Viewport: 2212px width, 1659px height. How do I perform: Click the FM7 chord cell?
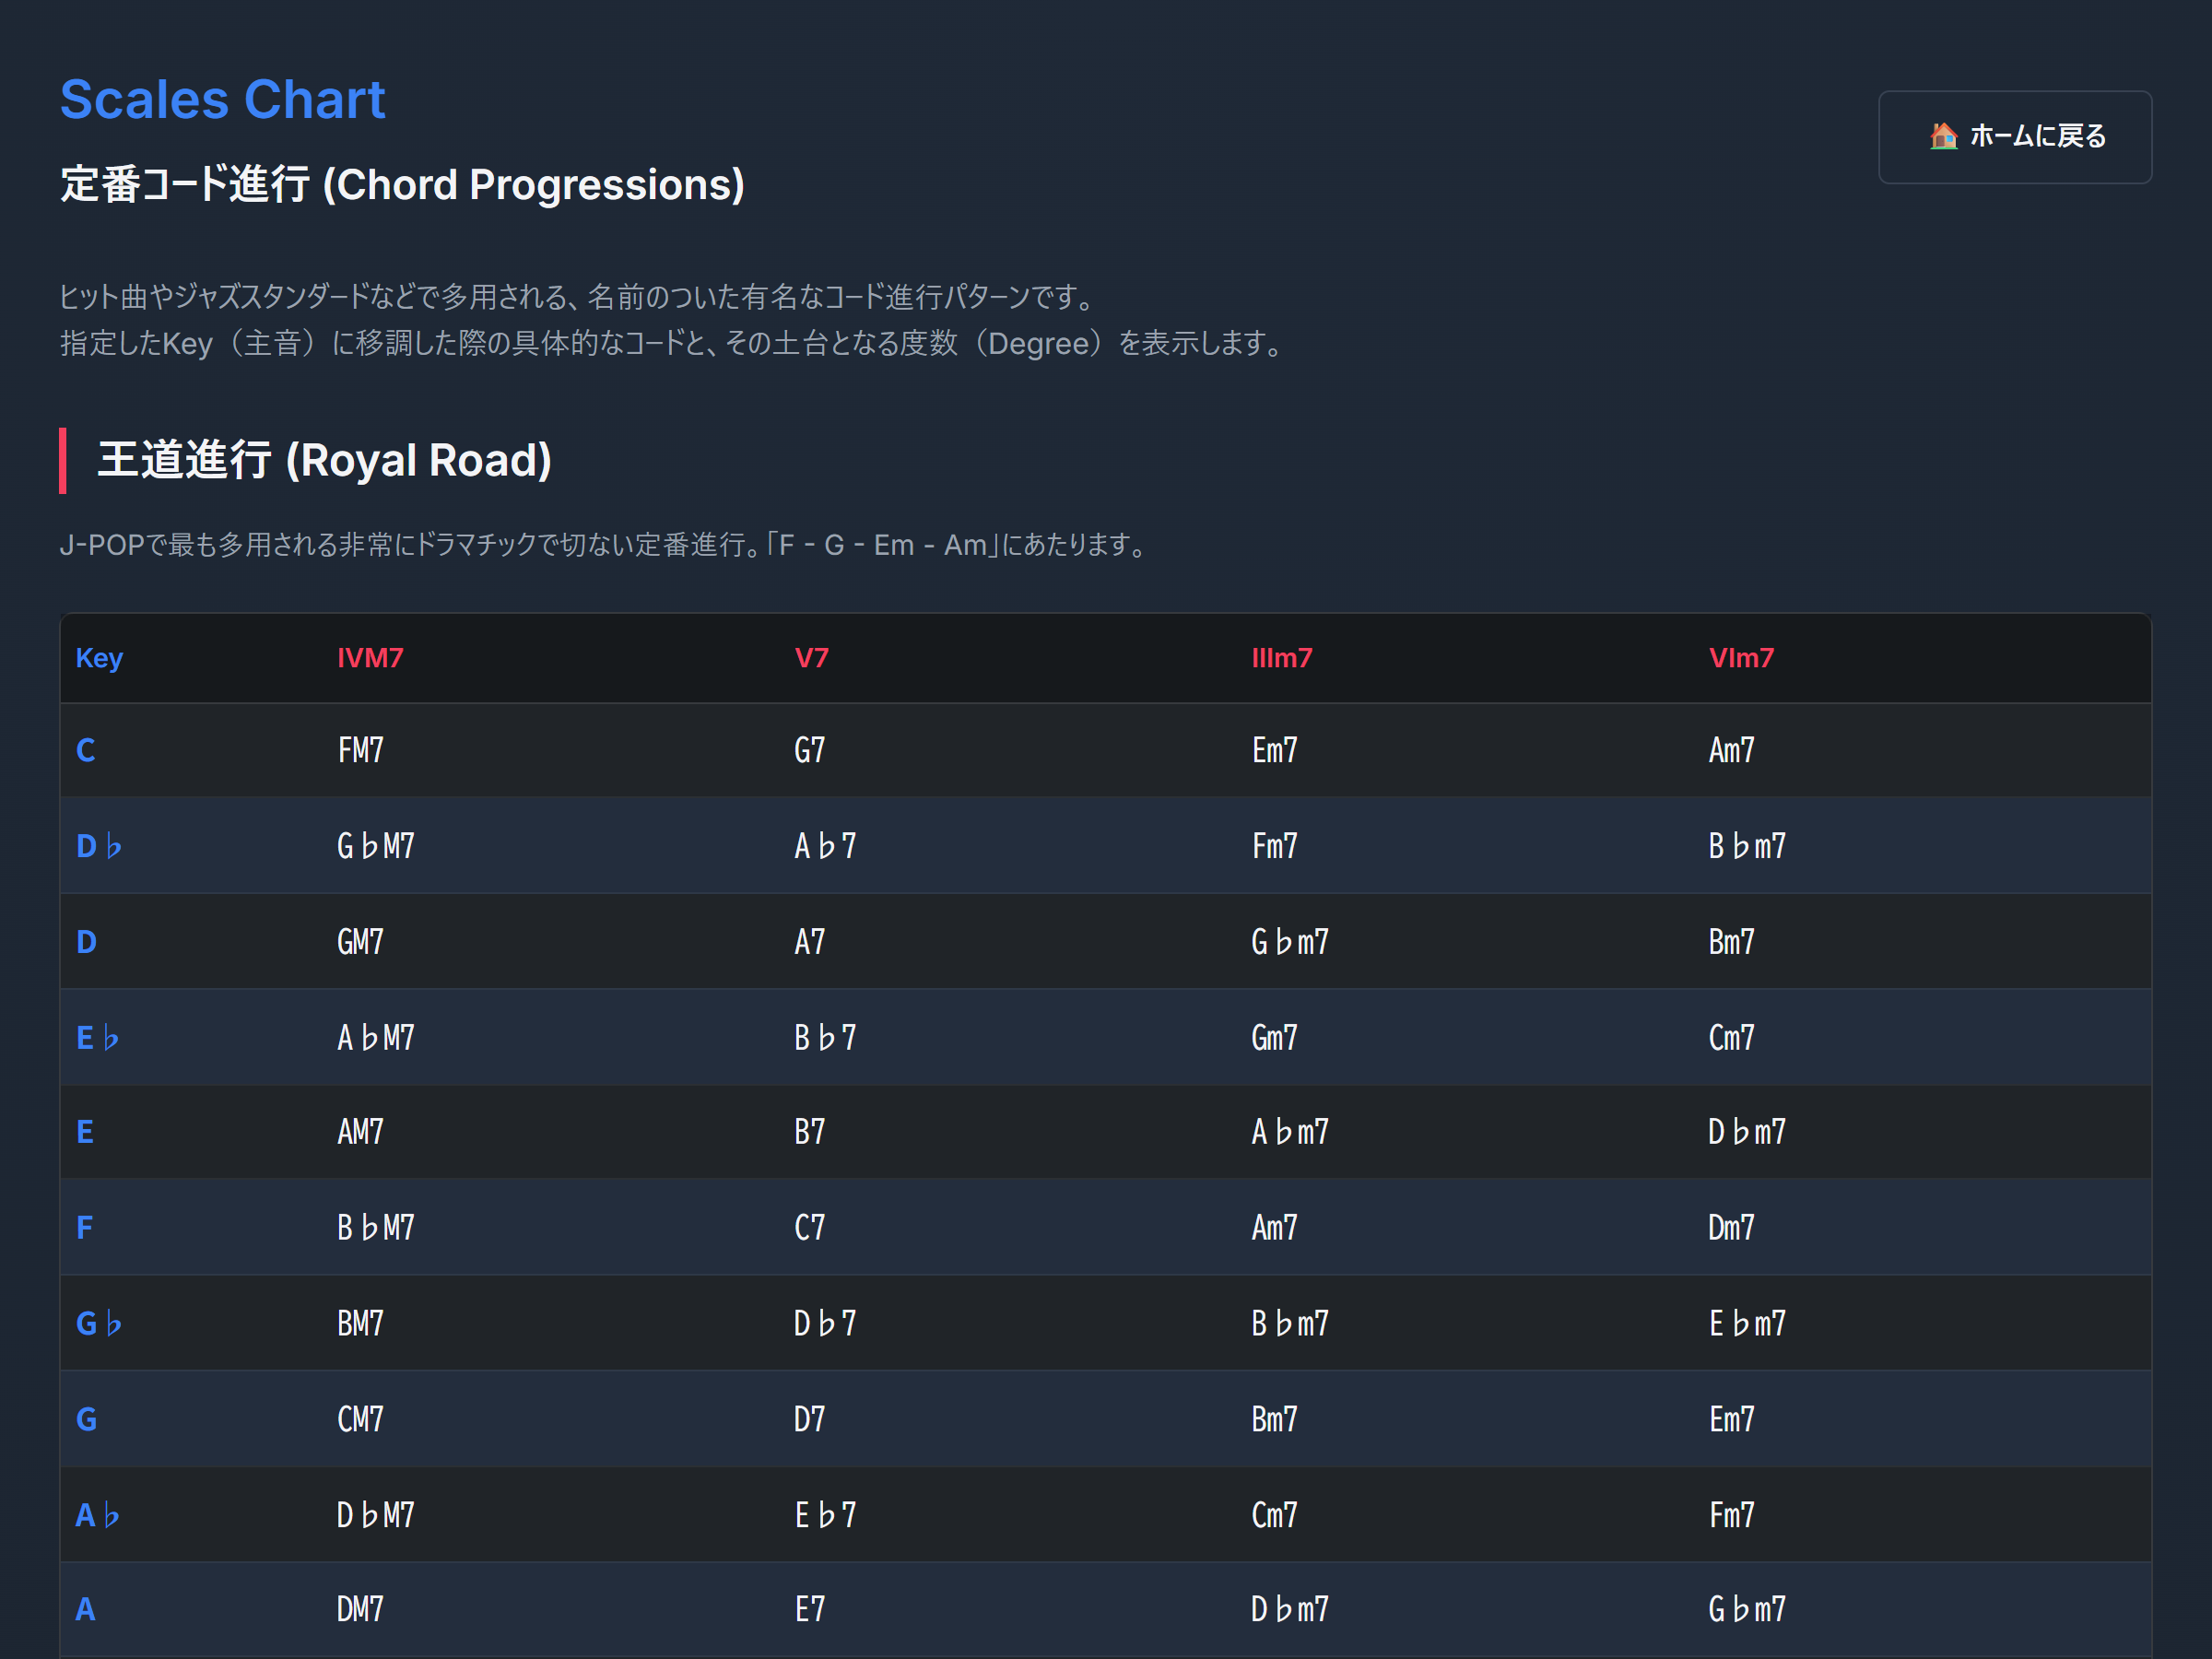click(x=360, y=750)
